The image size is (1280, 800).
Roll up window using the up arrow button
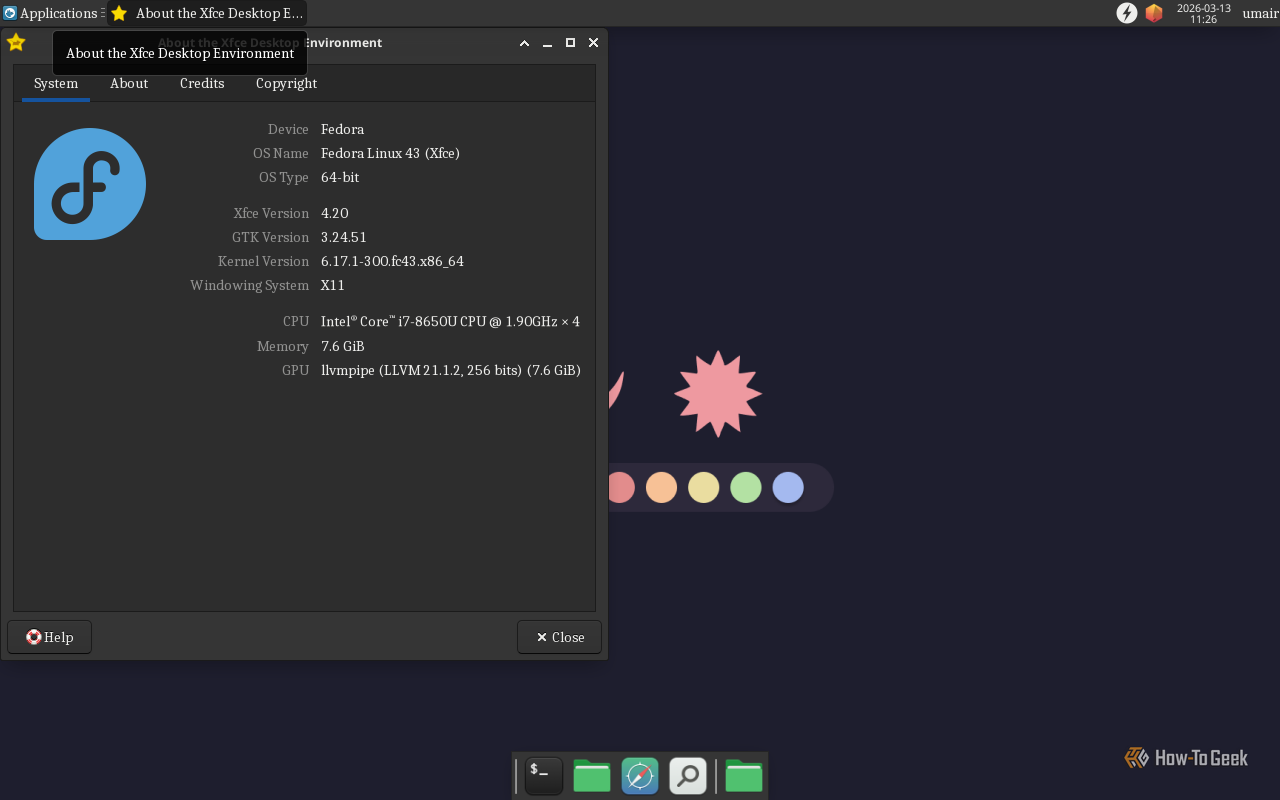[x=524, y=43]
